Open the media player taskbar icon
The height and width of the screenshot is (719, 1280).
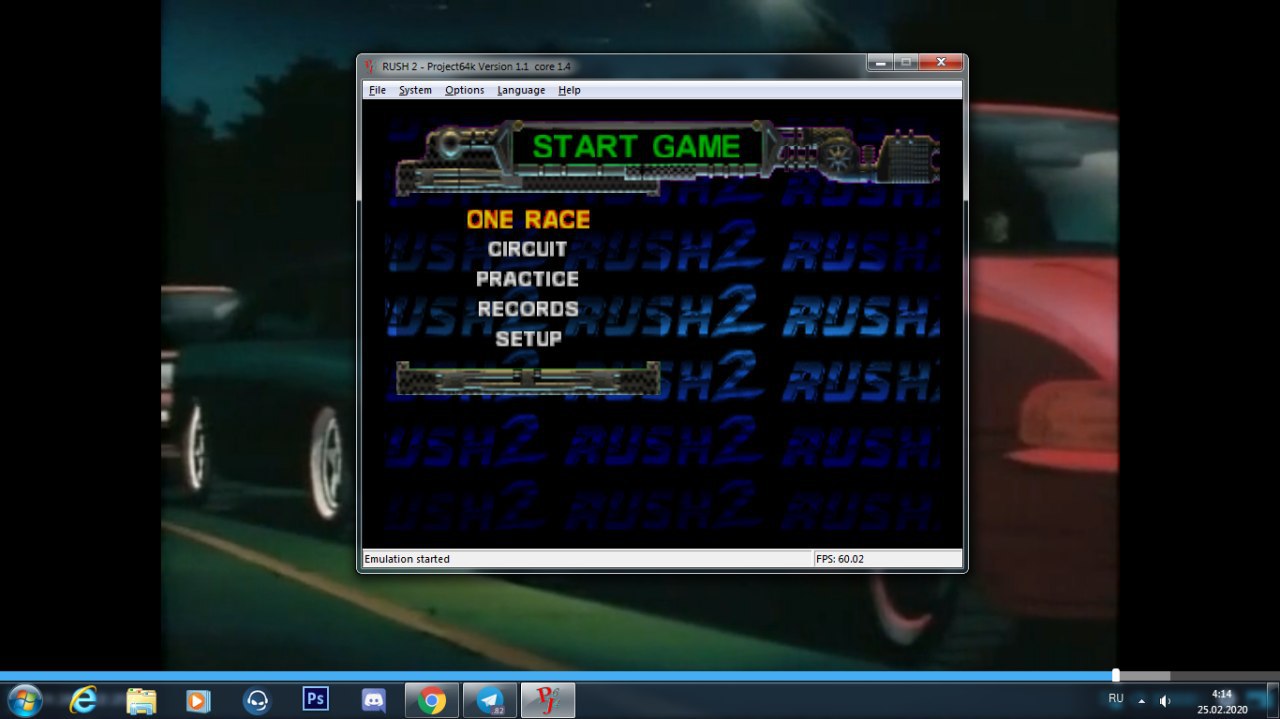coord(198,700)
